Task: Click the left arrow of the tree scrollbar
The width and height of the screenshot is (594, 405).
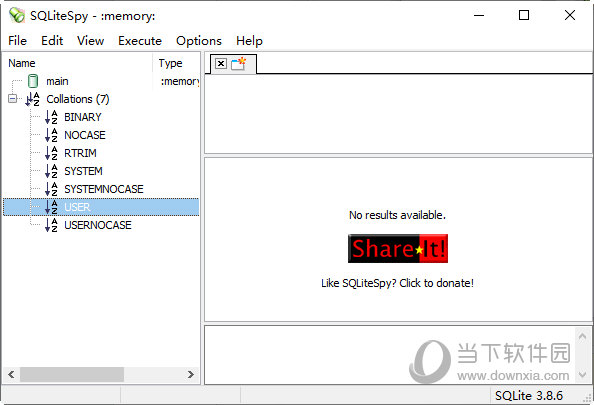Action: [x=11, y=375]
